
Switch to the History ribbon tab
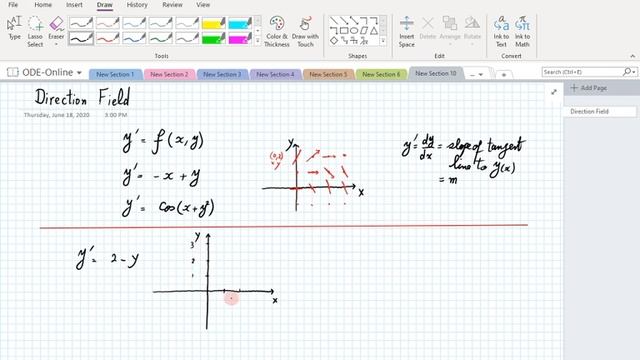(137, 5)
